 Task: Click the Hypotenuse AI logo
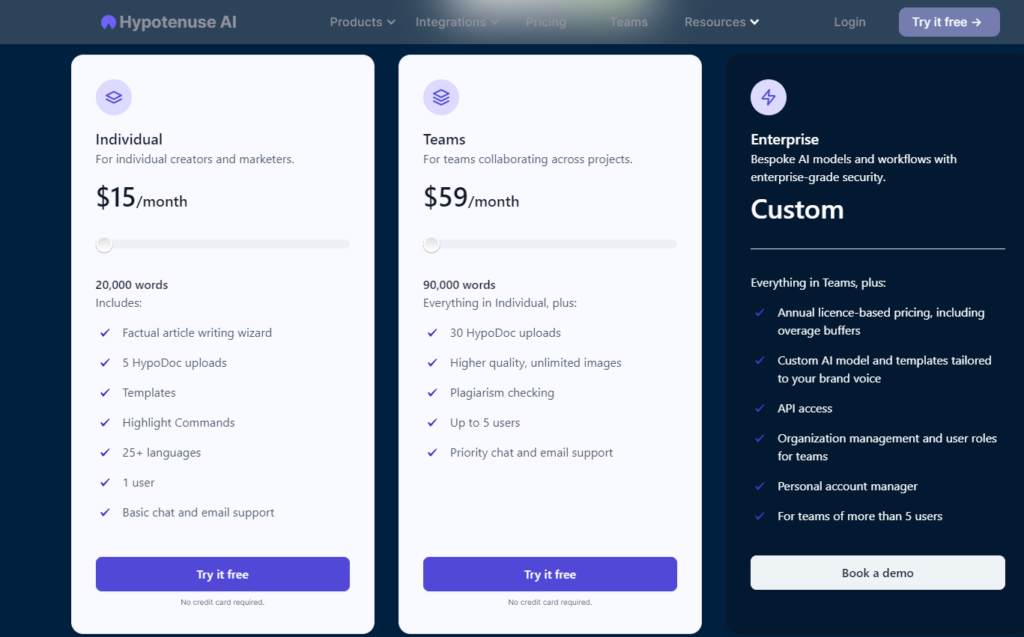click(168, 22)
